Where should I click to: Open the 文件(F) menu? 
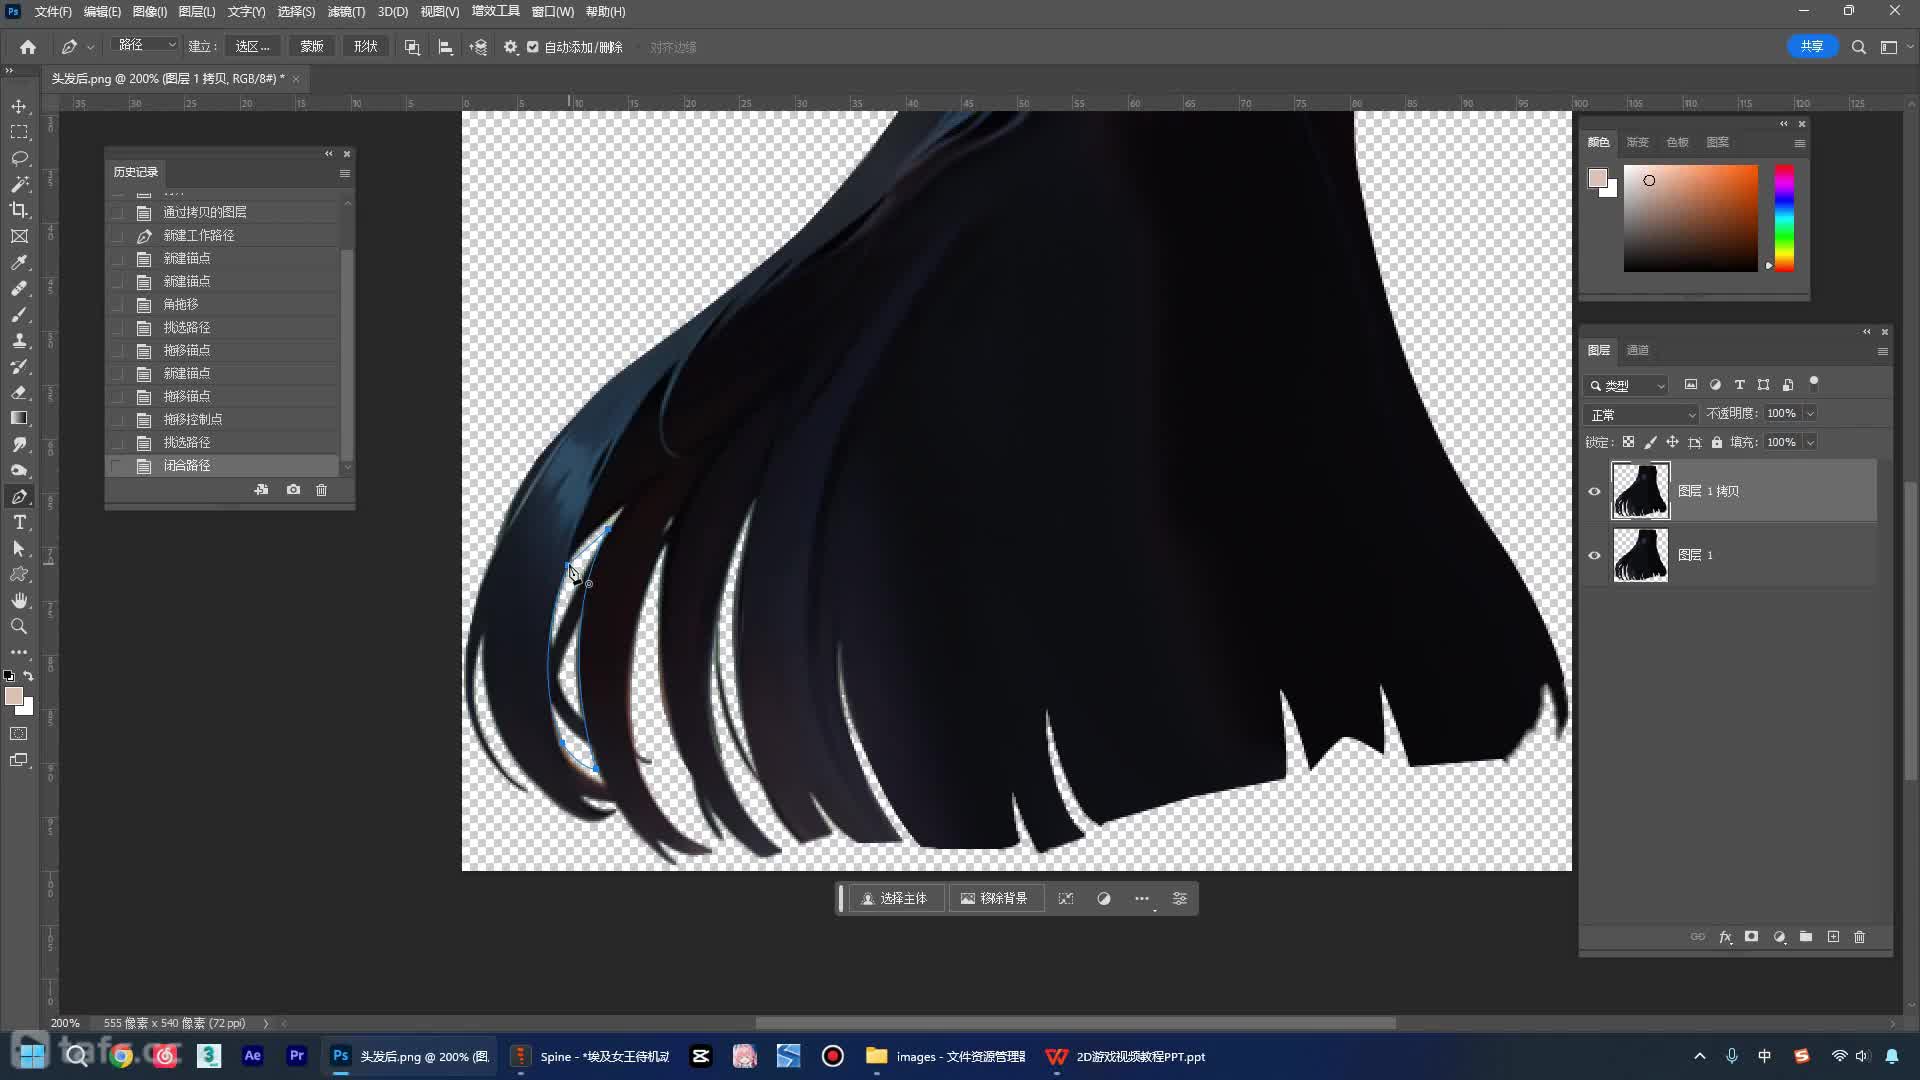[53, 12]
